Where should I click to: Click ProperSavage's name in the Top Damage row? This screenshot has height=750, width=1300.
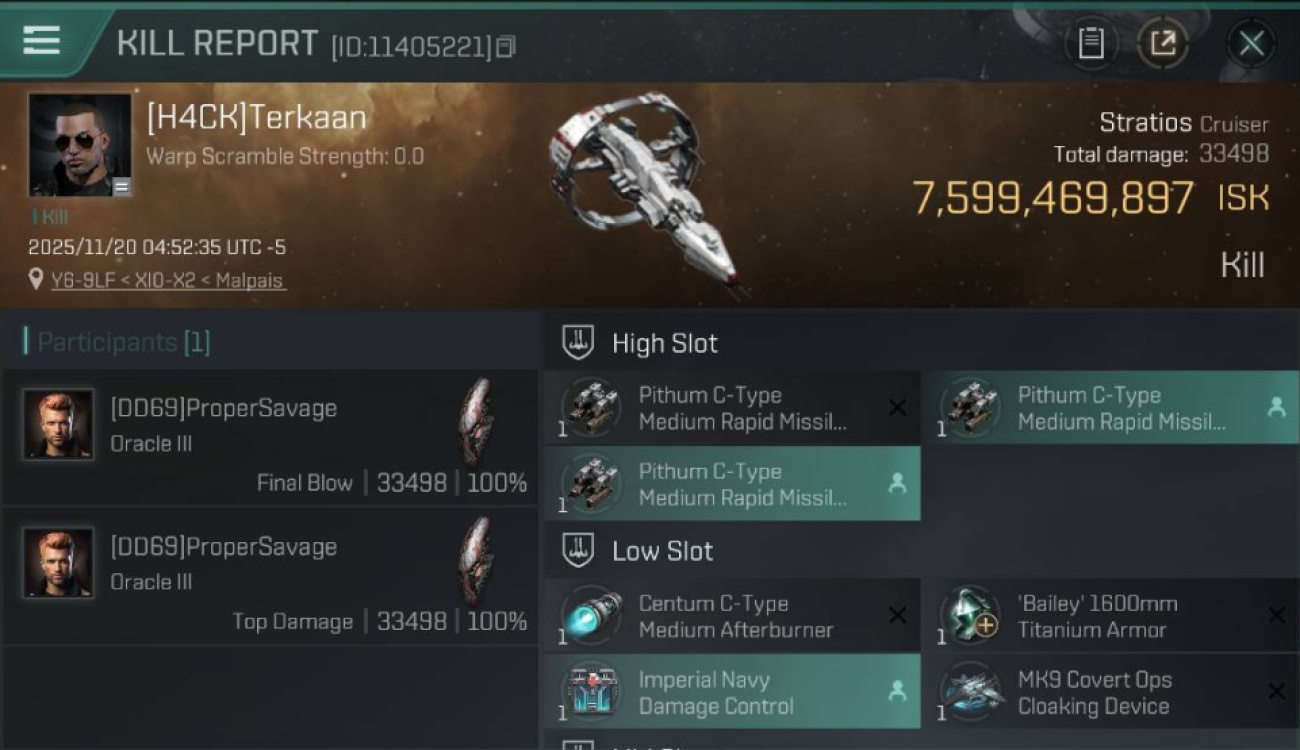click(223, 547)
